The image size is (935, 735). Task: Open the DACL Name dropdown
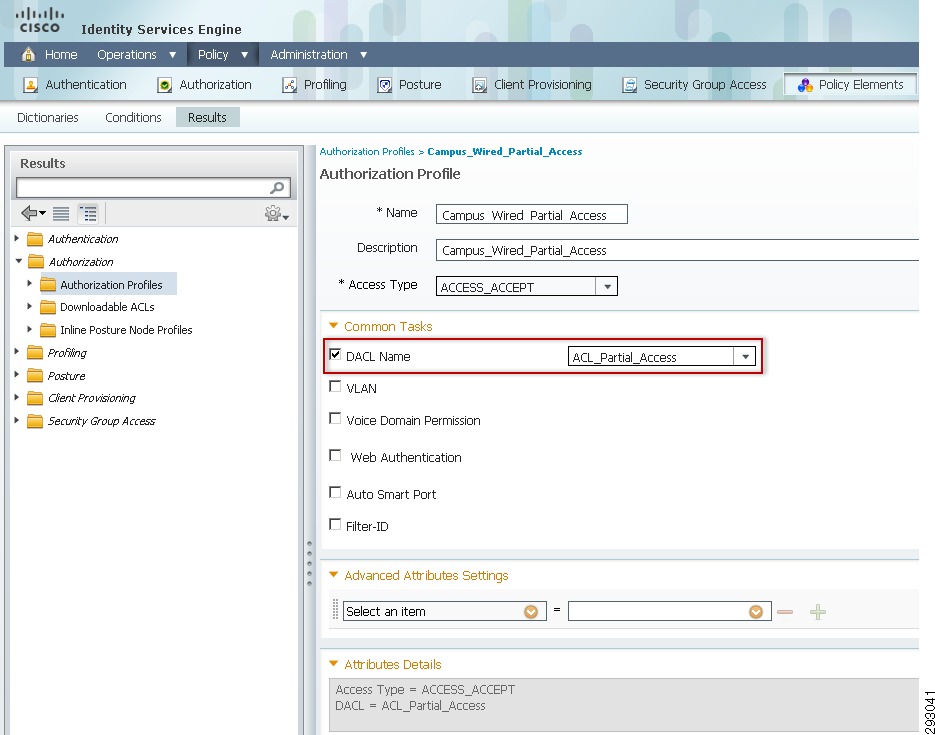point(745,356)
